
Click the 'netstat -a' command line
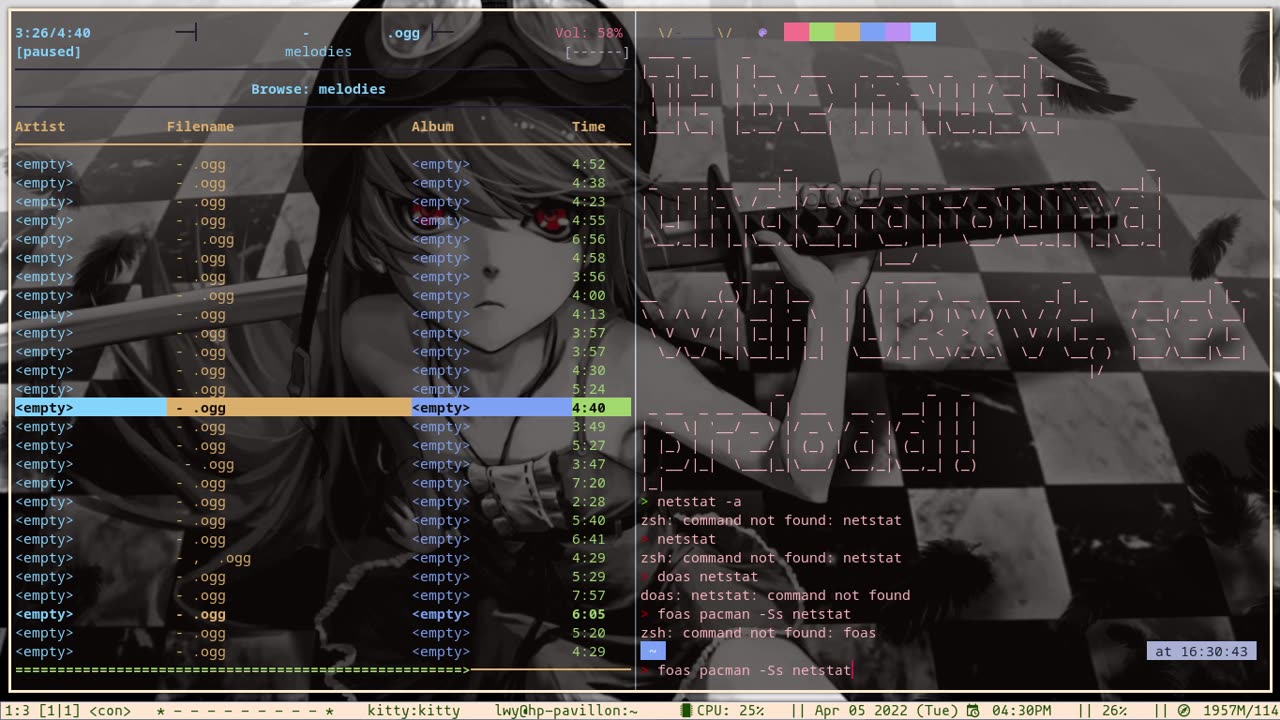[699, 502]
